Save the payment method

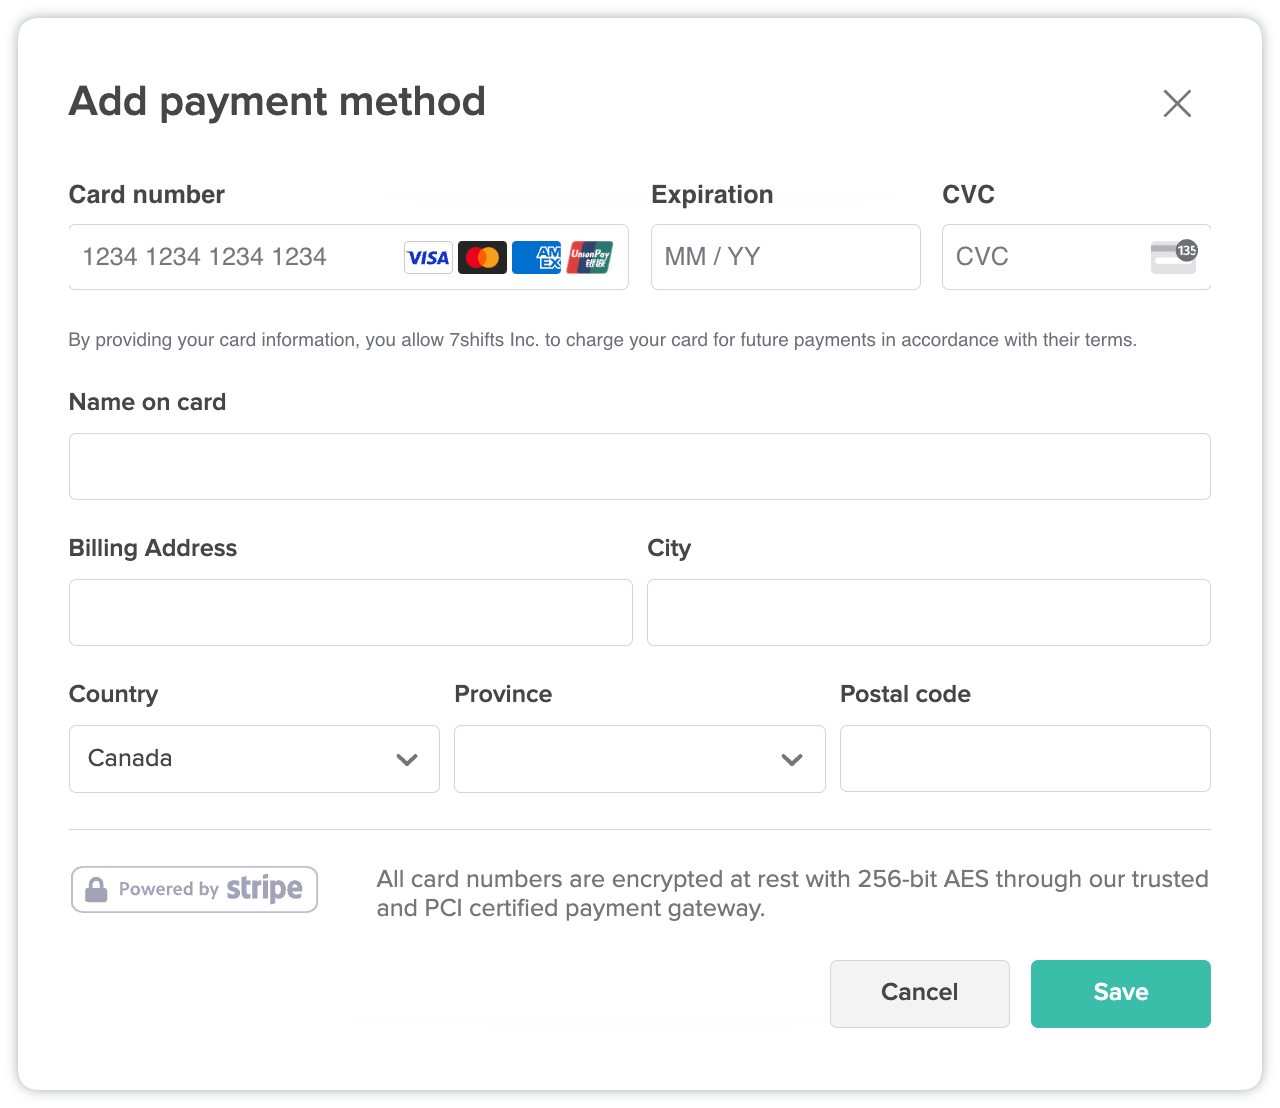pos(1120,993)
